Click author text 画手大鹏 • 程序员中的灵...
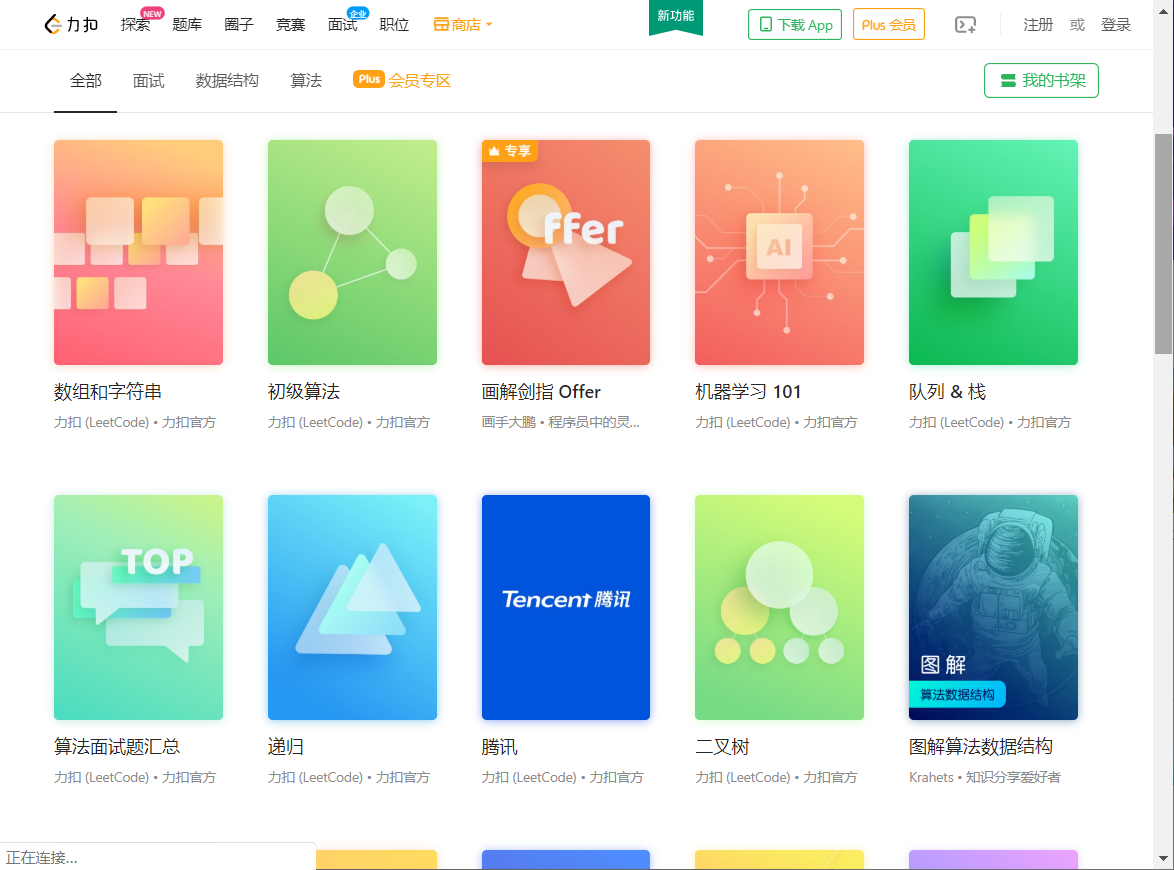Viewport: 1174px width, 870px height. click(x=561, y=422)
